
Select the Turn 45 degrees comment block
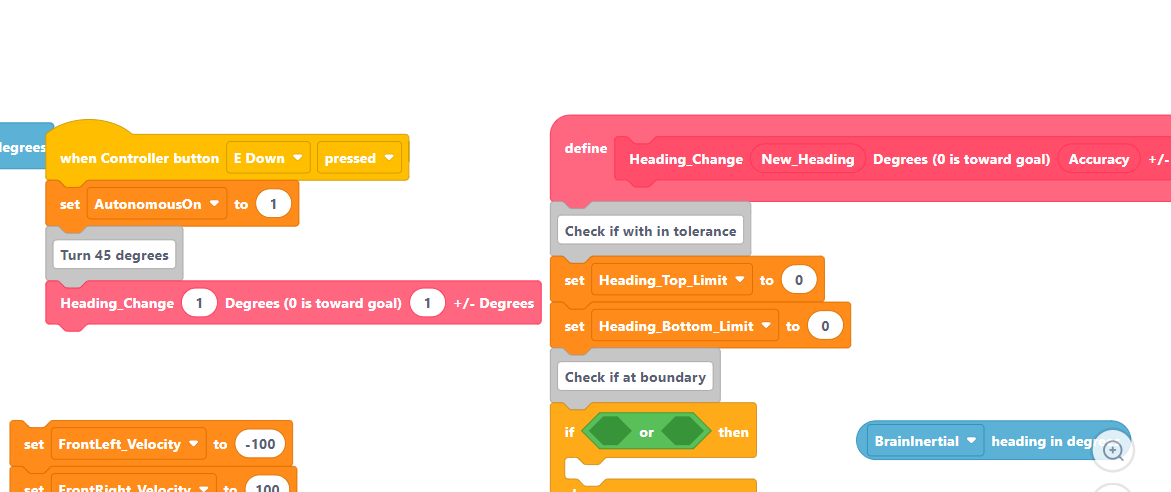click(x=114, y=255)
